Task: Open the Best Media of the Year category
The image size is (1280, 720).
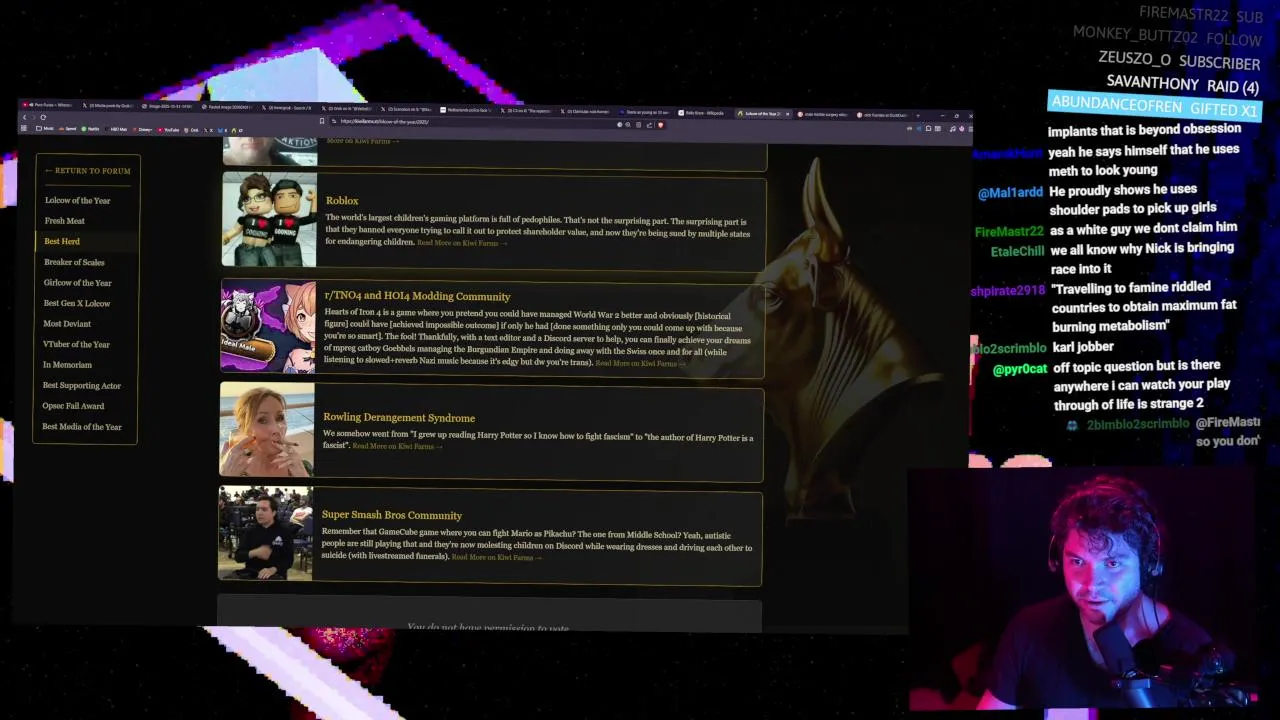Action: 81,427
